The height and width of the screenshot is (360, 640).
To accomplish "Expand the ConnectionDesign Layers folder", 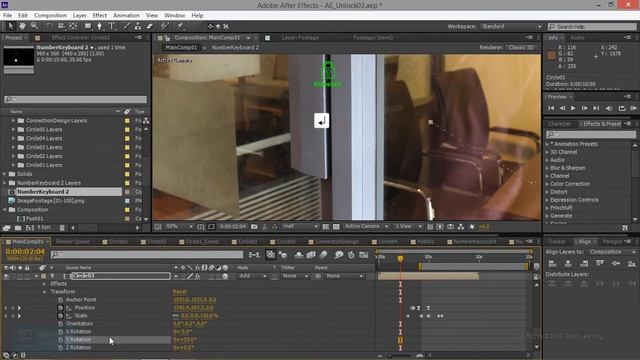I will [x=13, y=120].
